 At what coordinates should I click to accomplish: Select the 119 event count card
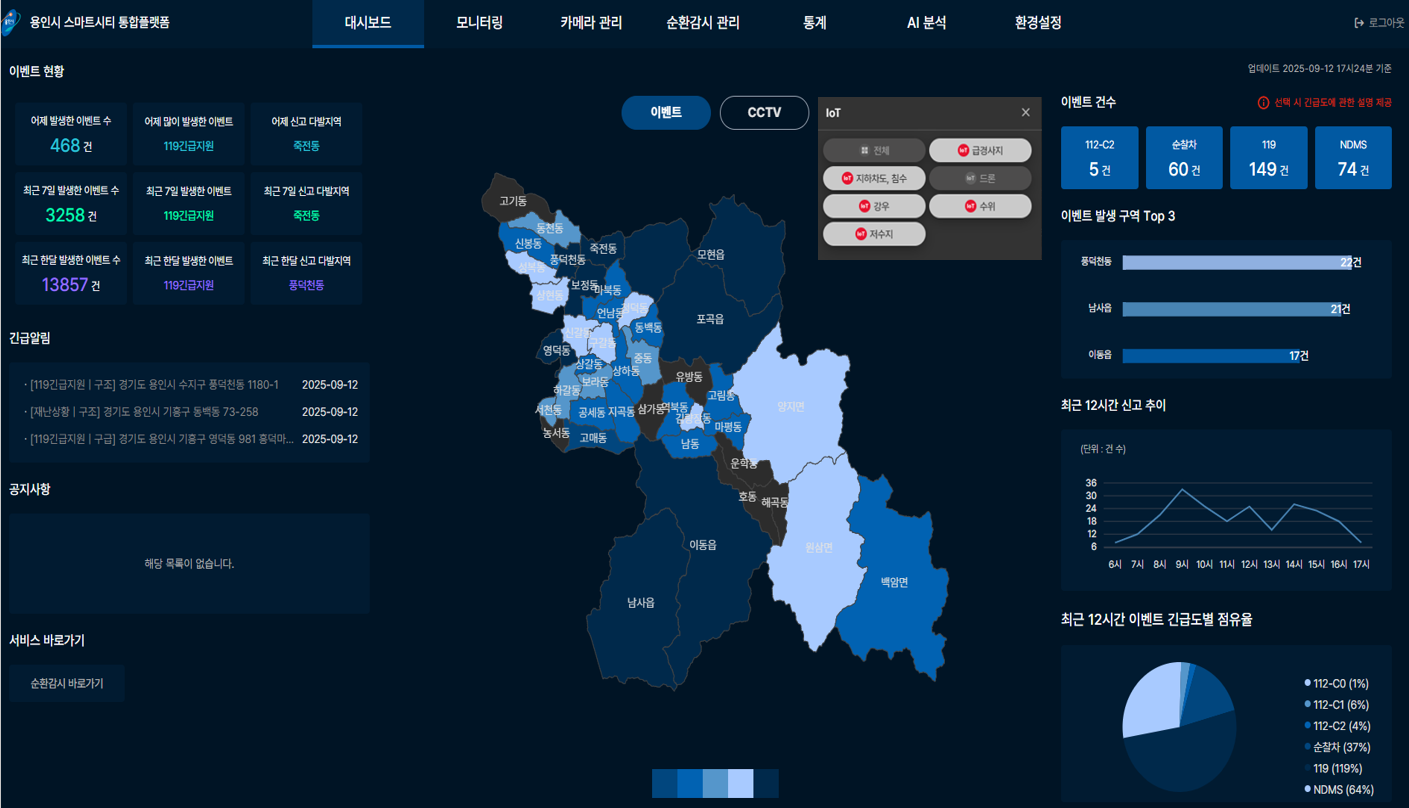click(x=1268, y=158)
